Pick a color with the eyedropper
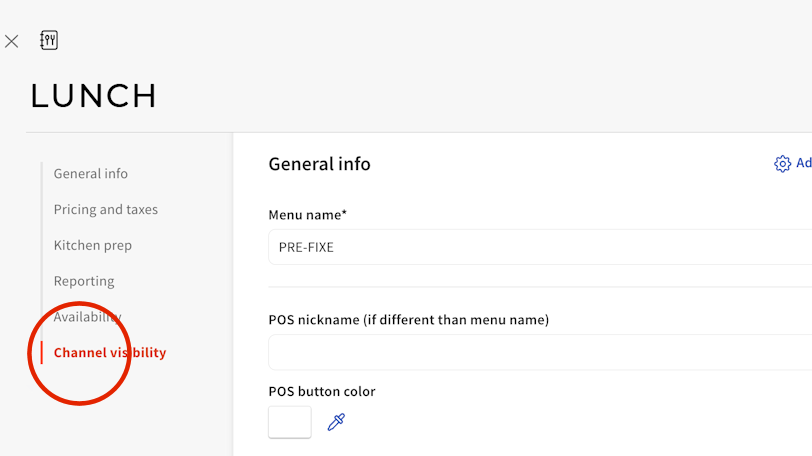This screenshot has height=456, width=812. [336, 422]
